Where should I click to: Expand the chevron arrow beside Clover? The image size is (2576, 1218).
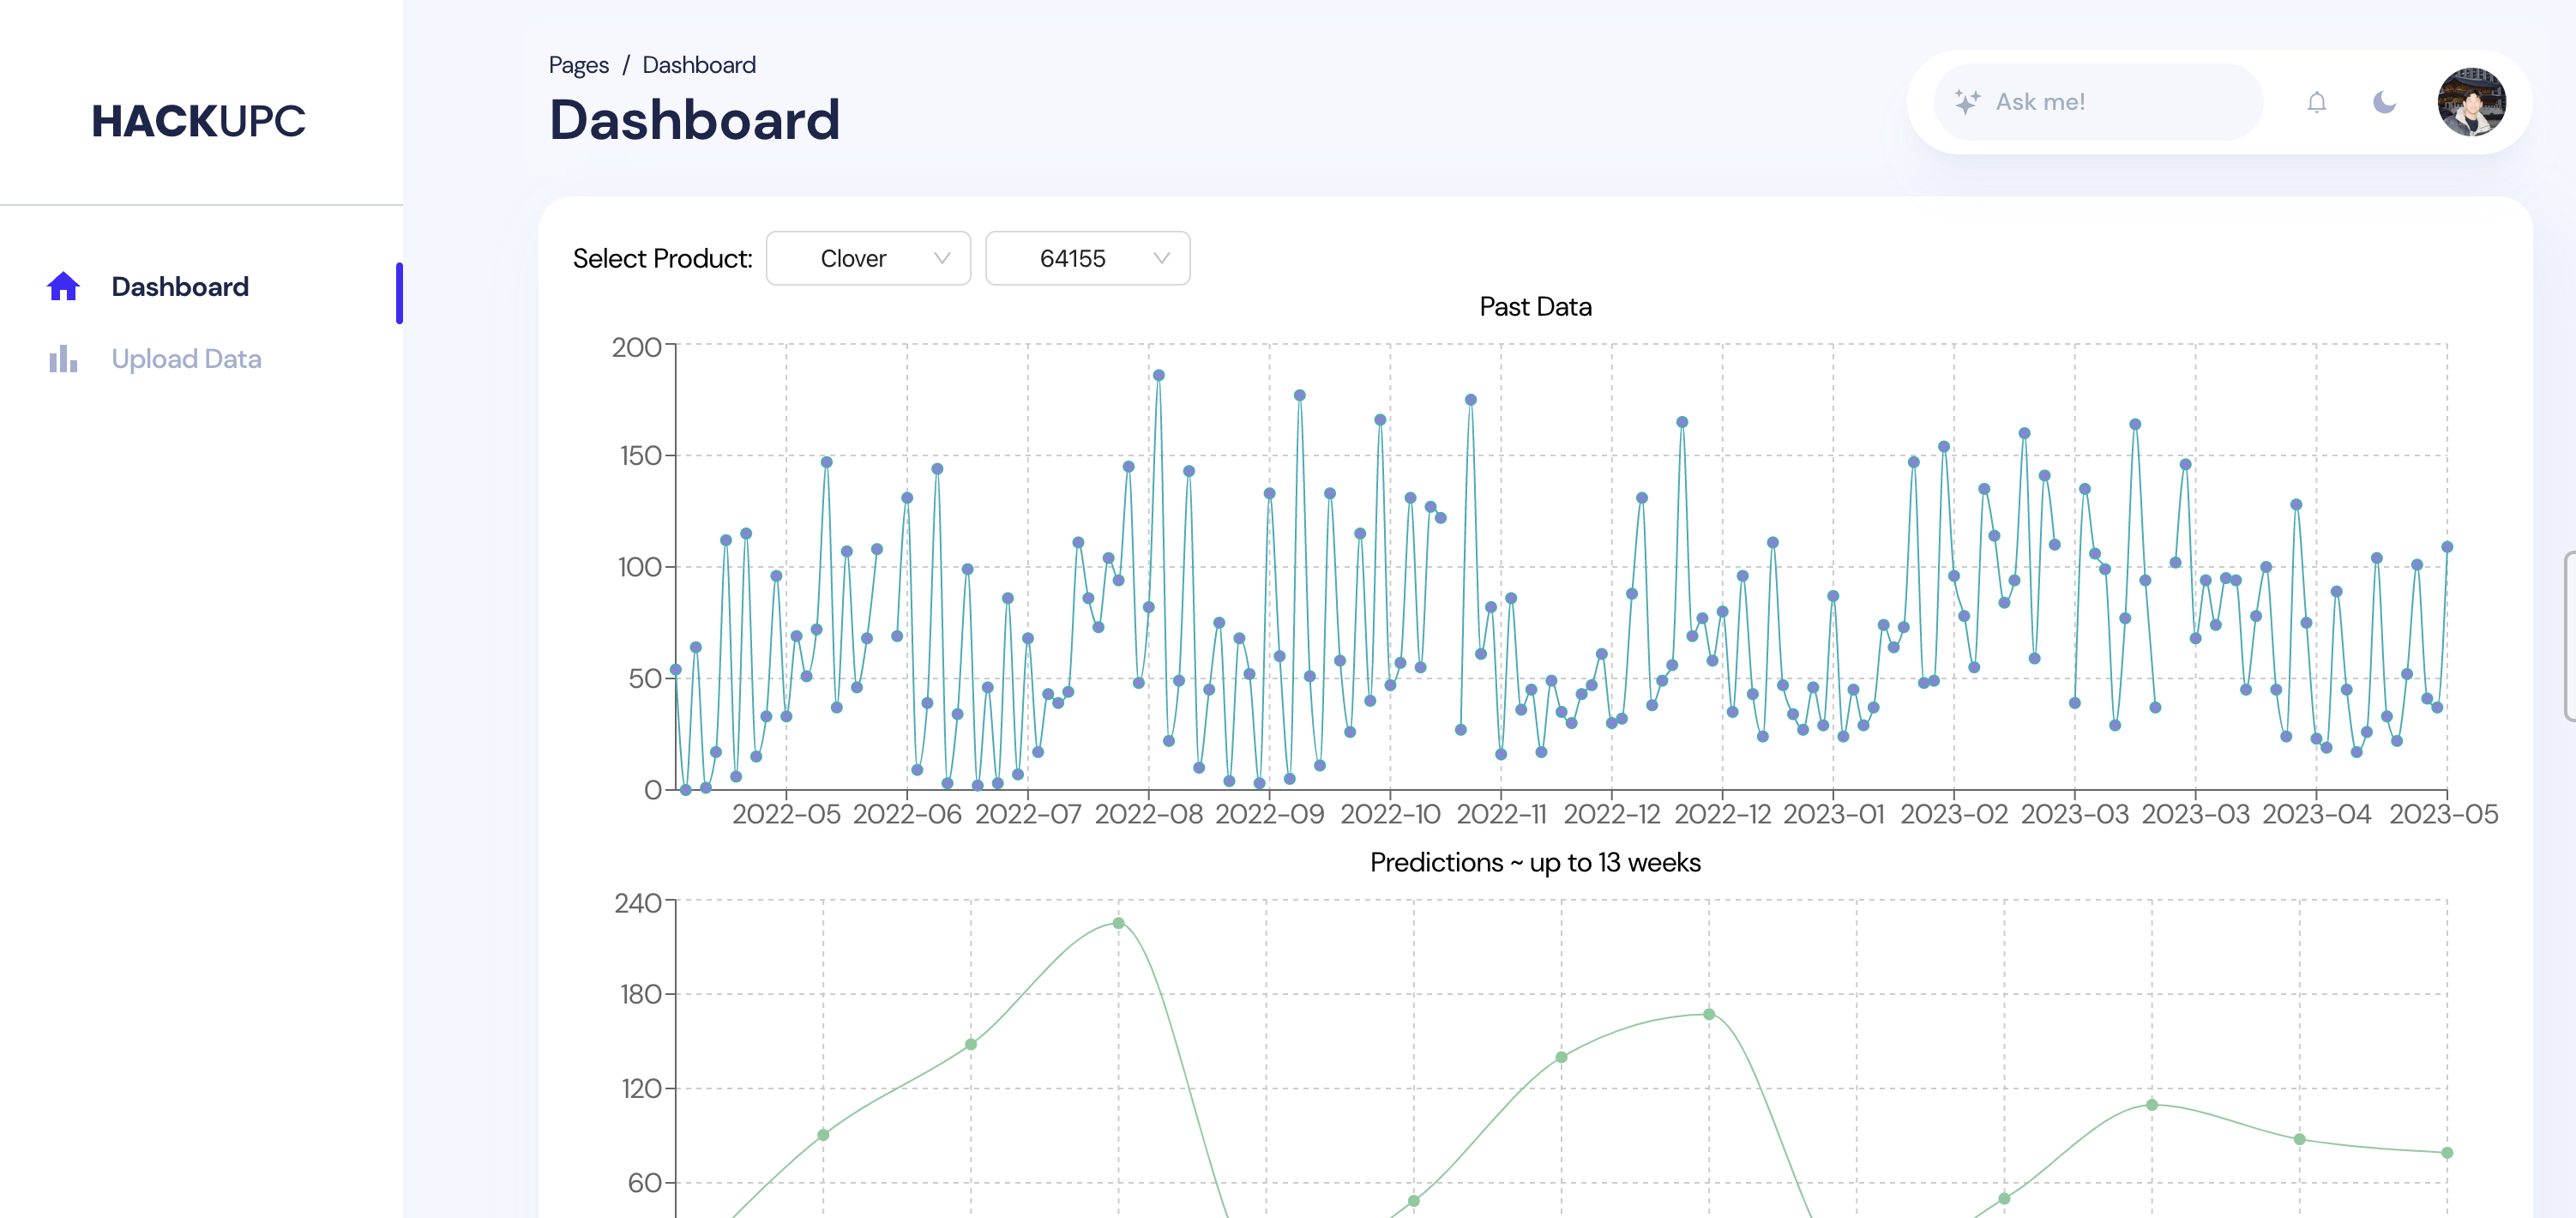pos(941,259)
